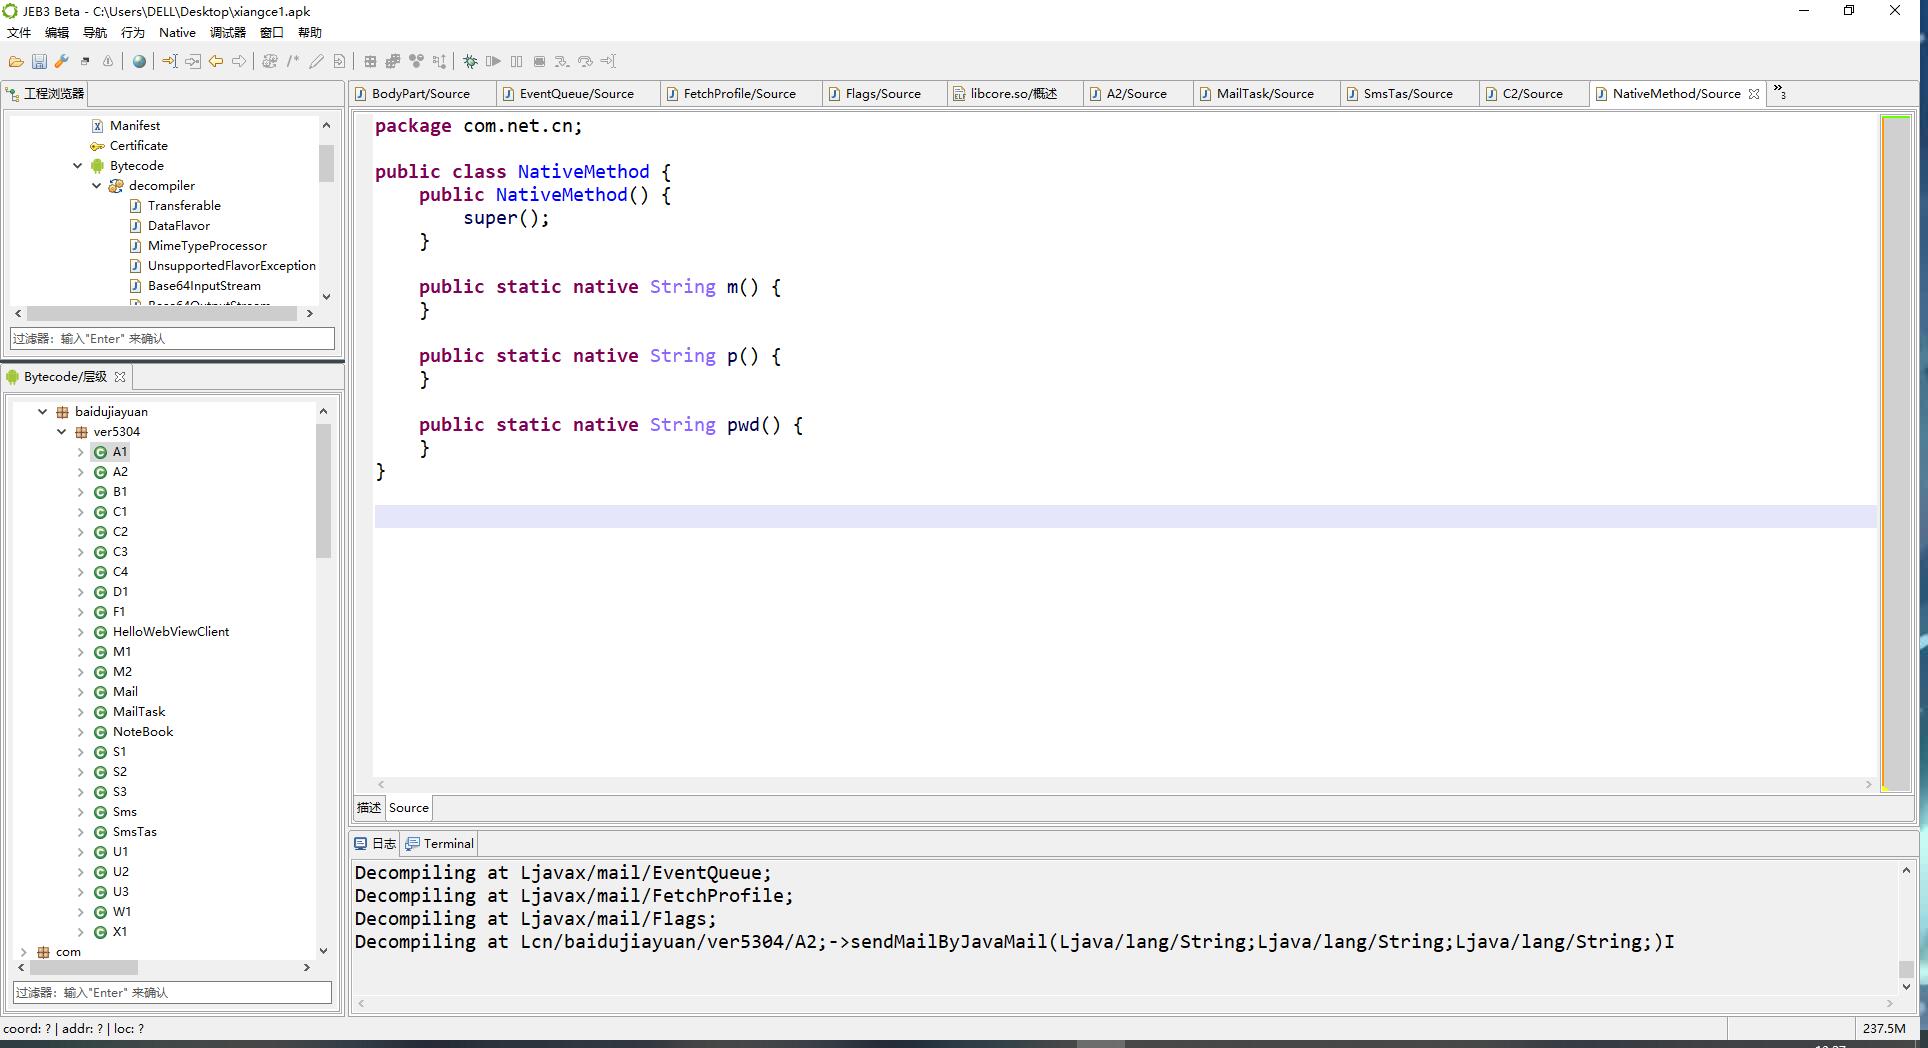Click the hierarchy filter input field

click(x=172, y=993)
